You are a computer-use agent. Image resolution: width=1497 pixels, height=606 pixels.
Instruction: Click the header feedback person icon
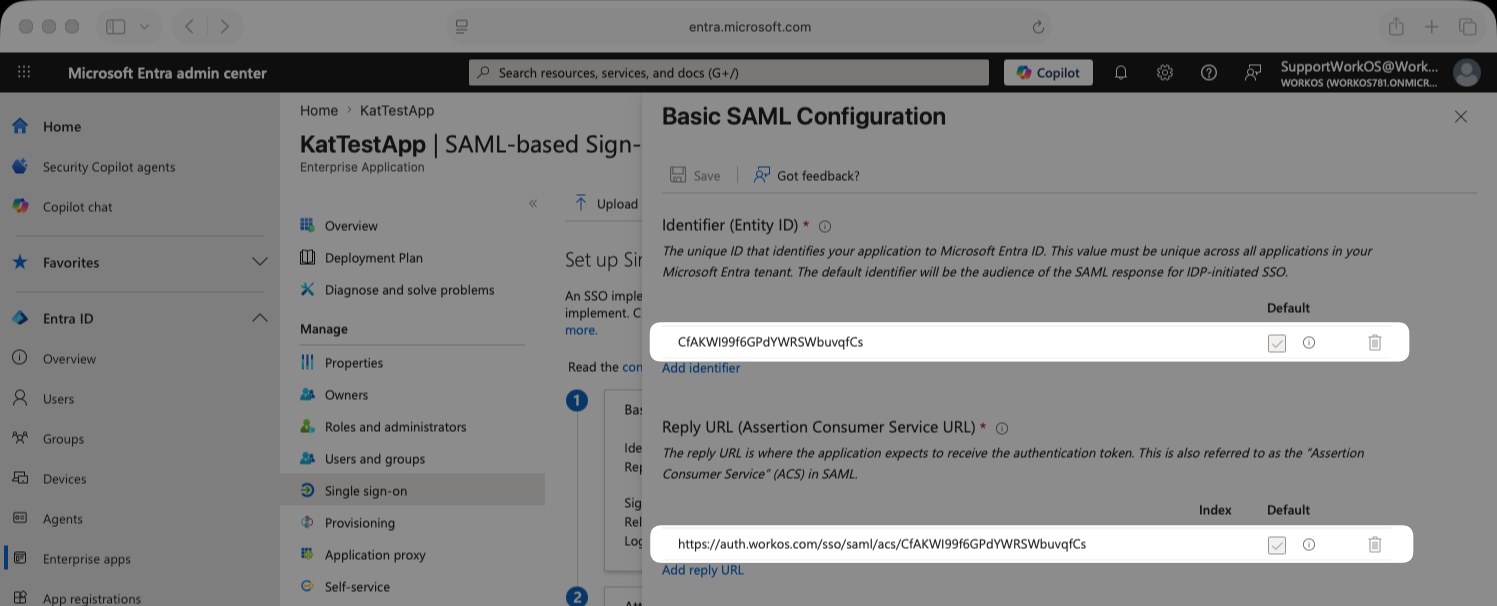[x=1253, y=72]
